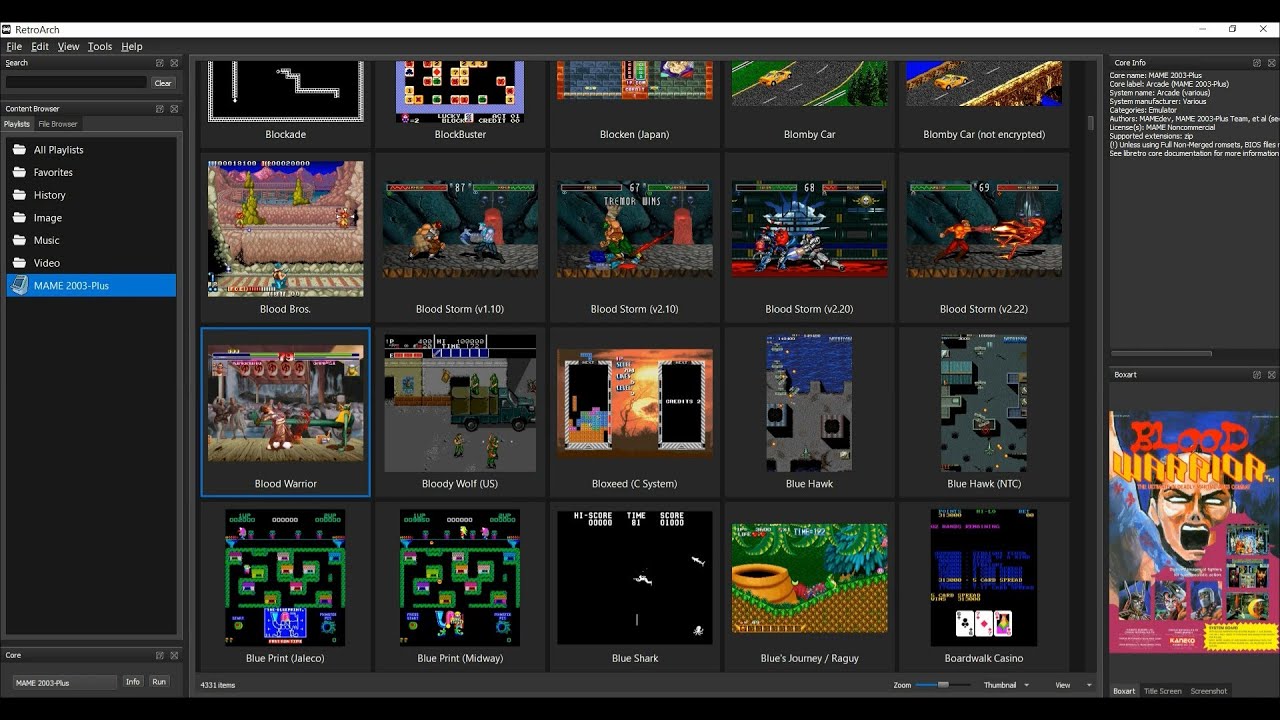Viewport: 1280px width, 720px height.
Task: Click the '4331 items' status text
Action: coord(218,685)
